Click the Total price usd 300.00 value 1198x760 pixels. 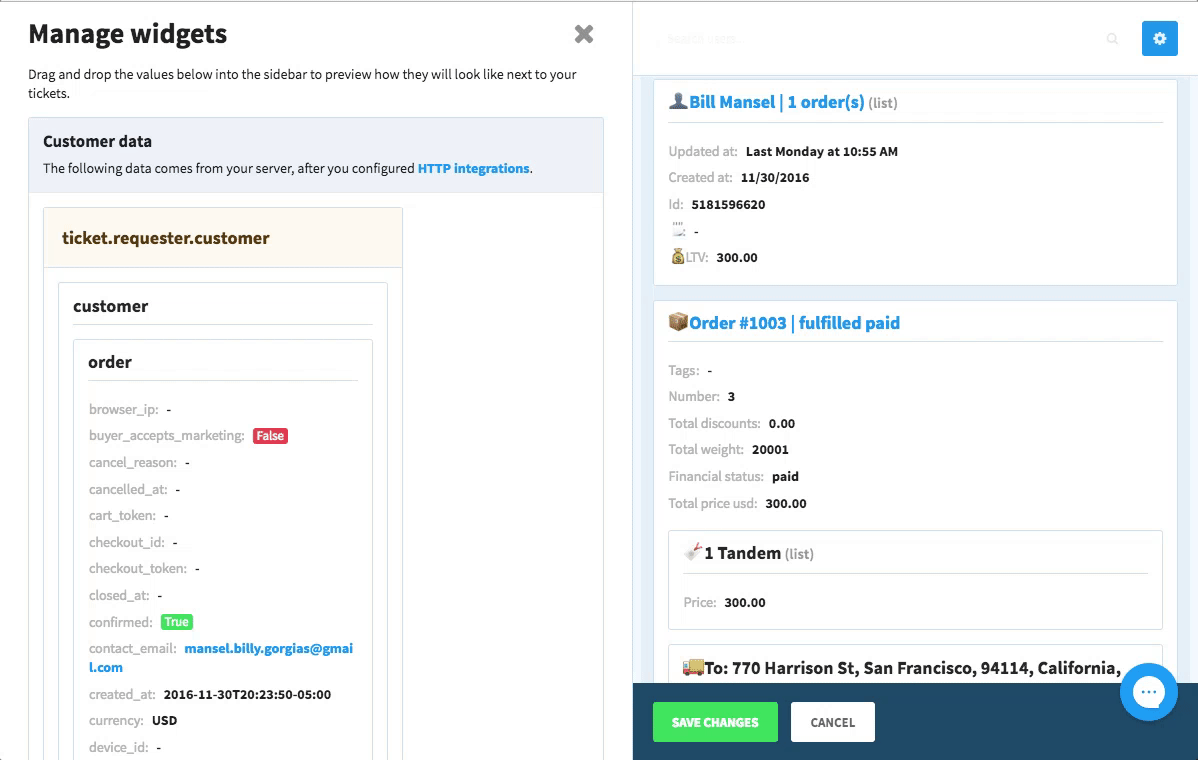[785, 503]
